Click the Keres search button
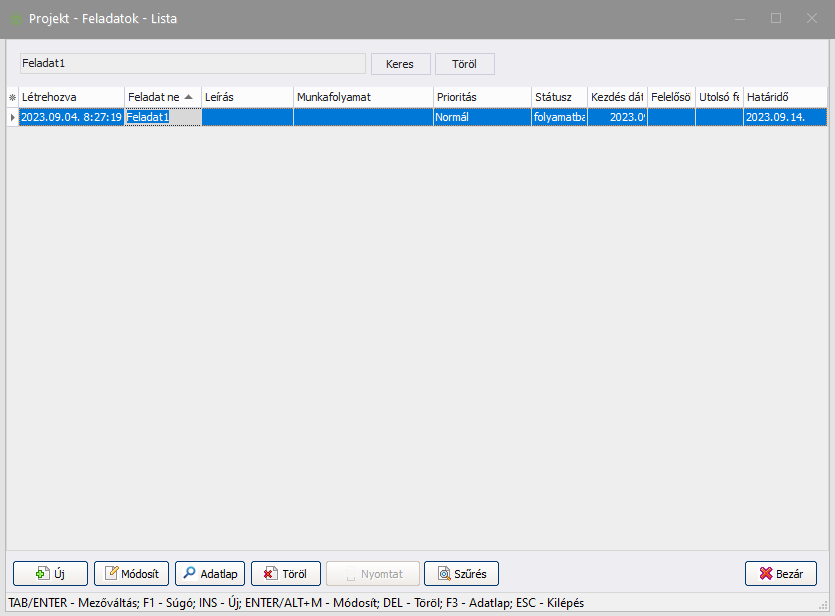Image resolution: width=835 pixels, height=616 pixels. coord(400,63)
